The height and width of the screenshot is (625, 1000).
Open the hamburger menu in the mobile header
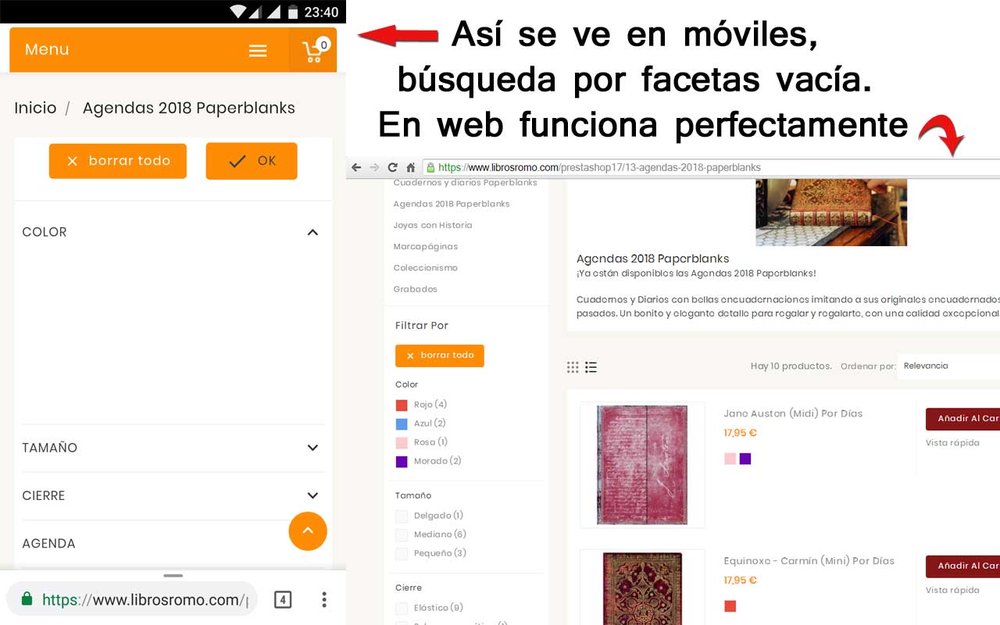tap(258, 49)
